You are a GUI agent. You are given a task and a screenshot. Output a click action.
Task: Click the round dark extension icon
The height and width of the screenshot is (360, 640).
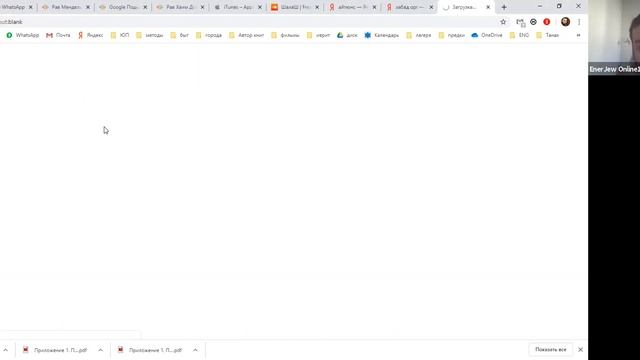point(533,22)
